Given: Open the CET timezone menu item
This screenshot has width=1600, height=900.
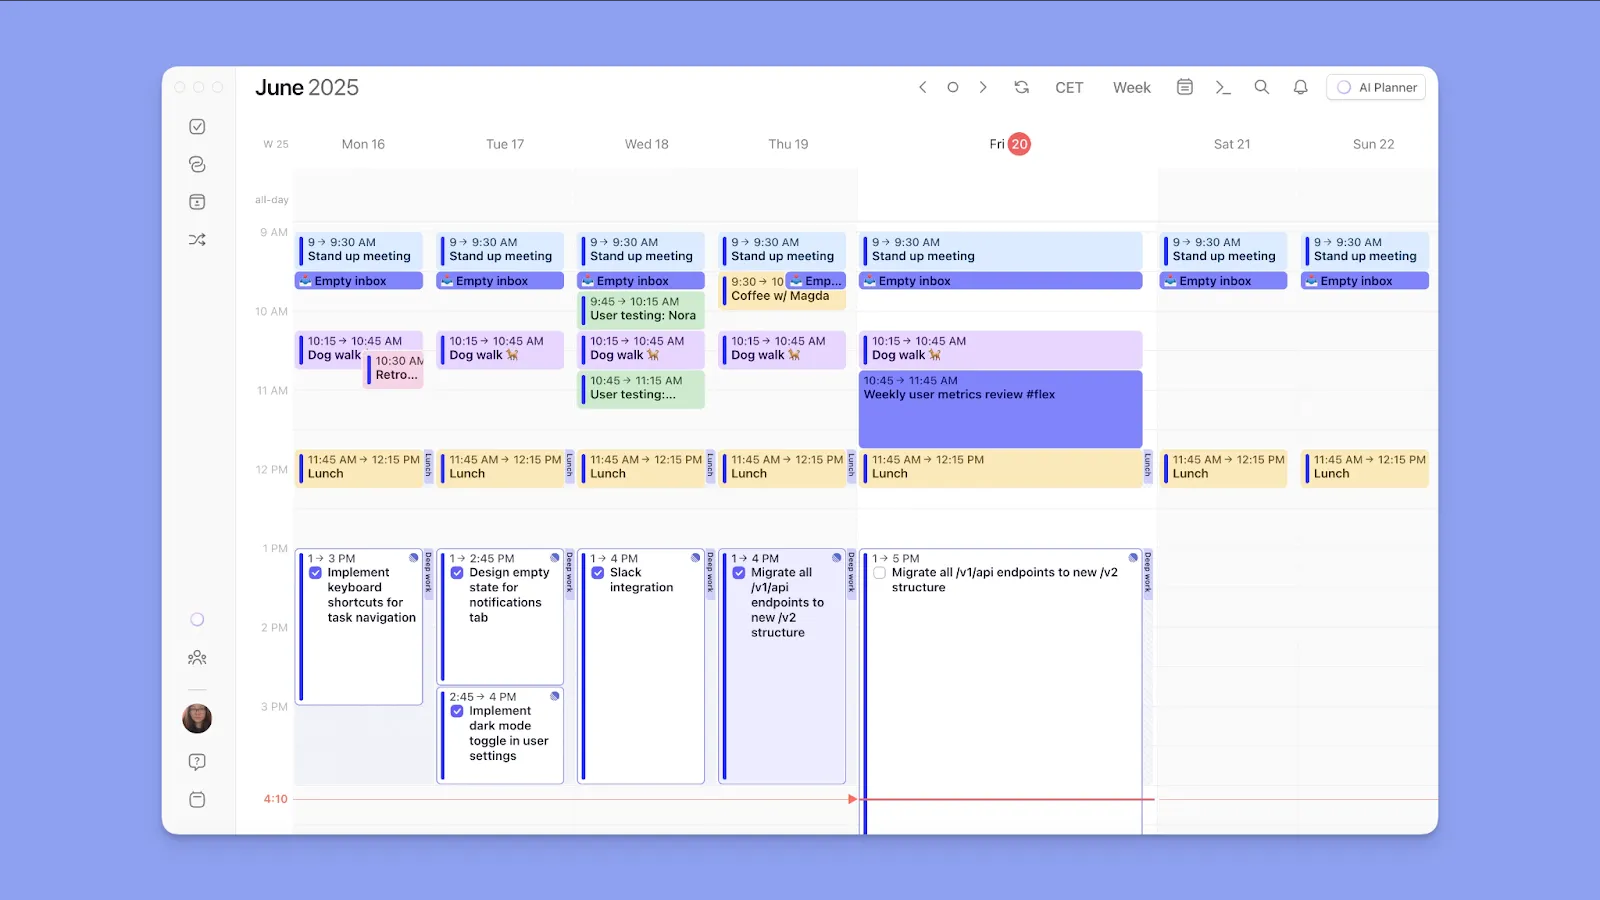Looking at the screenshot, I should tap(1069, 87).
